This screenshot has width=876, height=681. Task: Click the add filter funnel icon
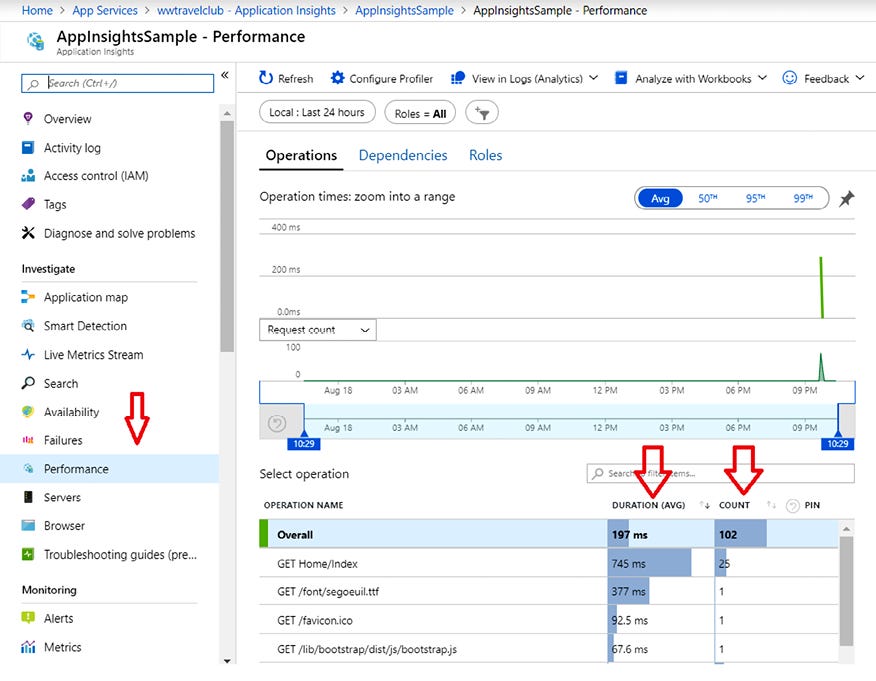(x=482, y=113)
